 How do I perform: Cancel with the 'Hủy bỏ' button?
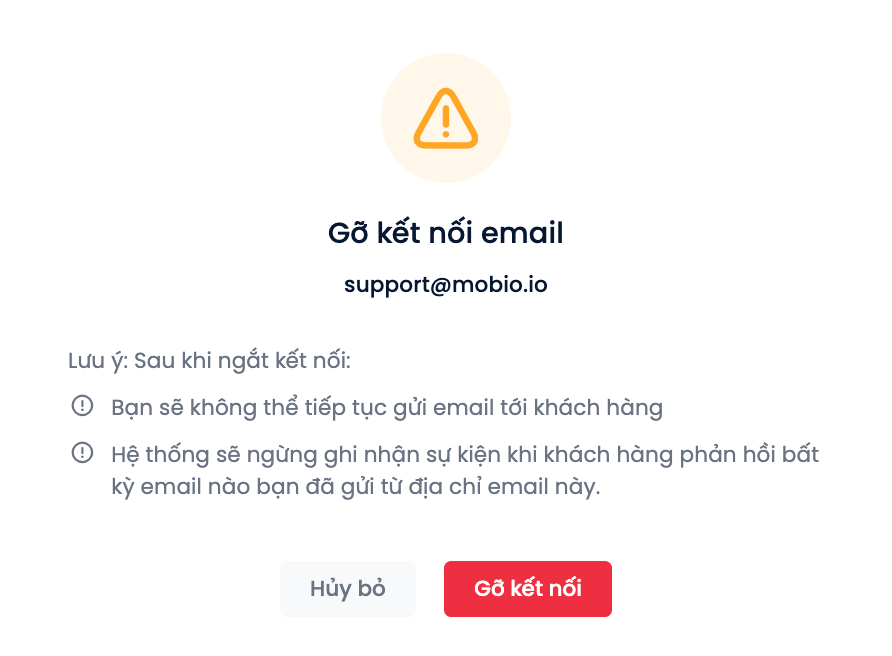click(x=348, y=588)
